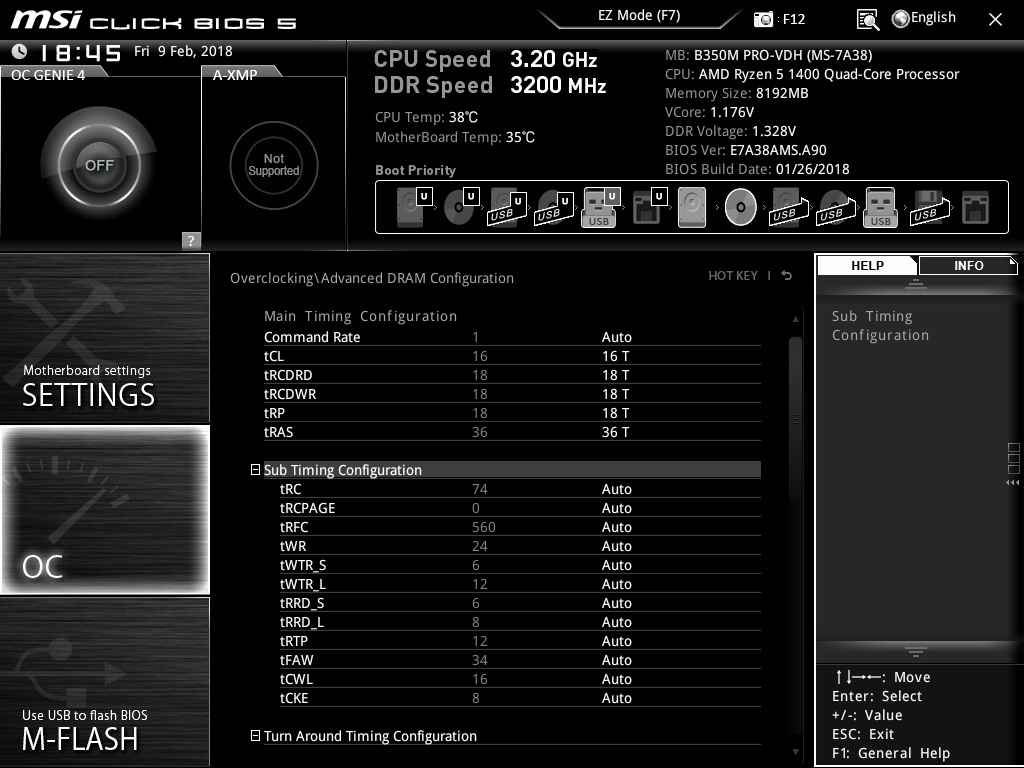Screen dimensions: 1024x768
Task: Select UEFI USB key boot icon
Action: pyautogui.click(x=600, y=207)
